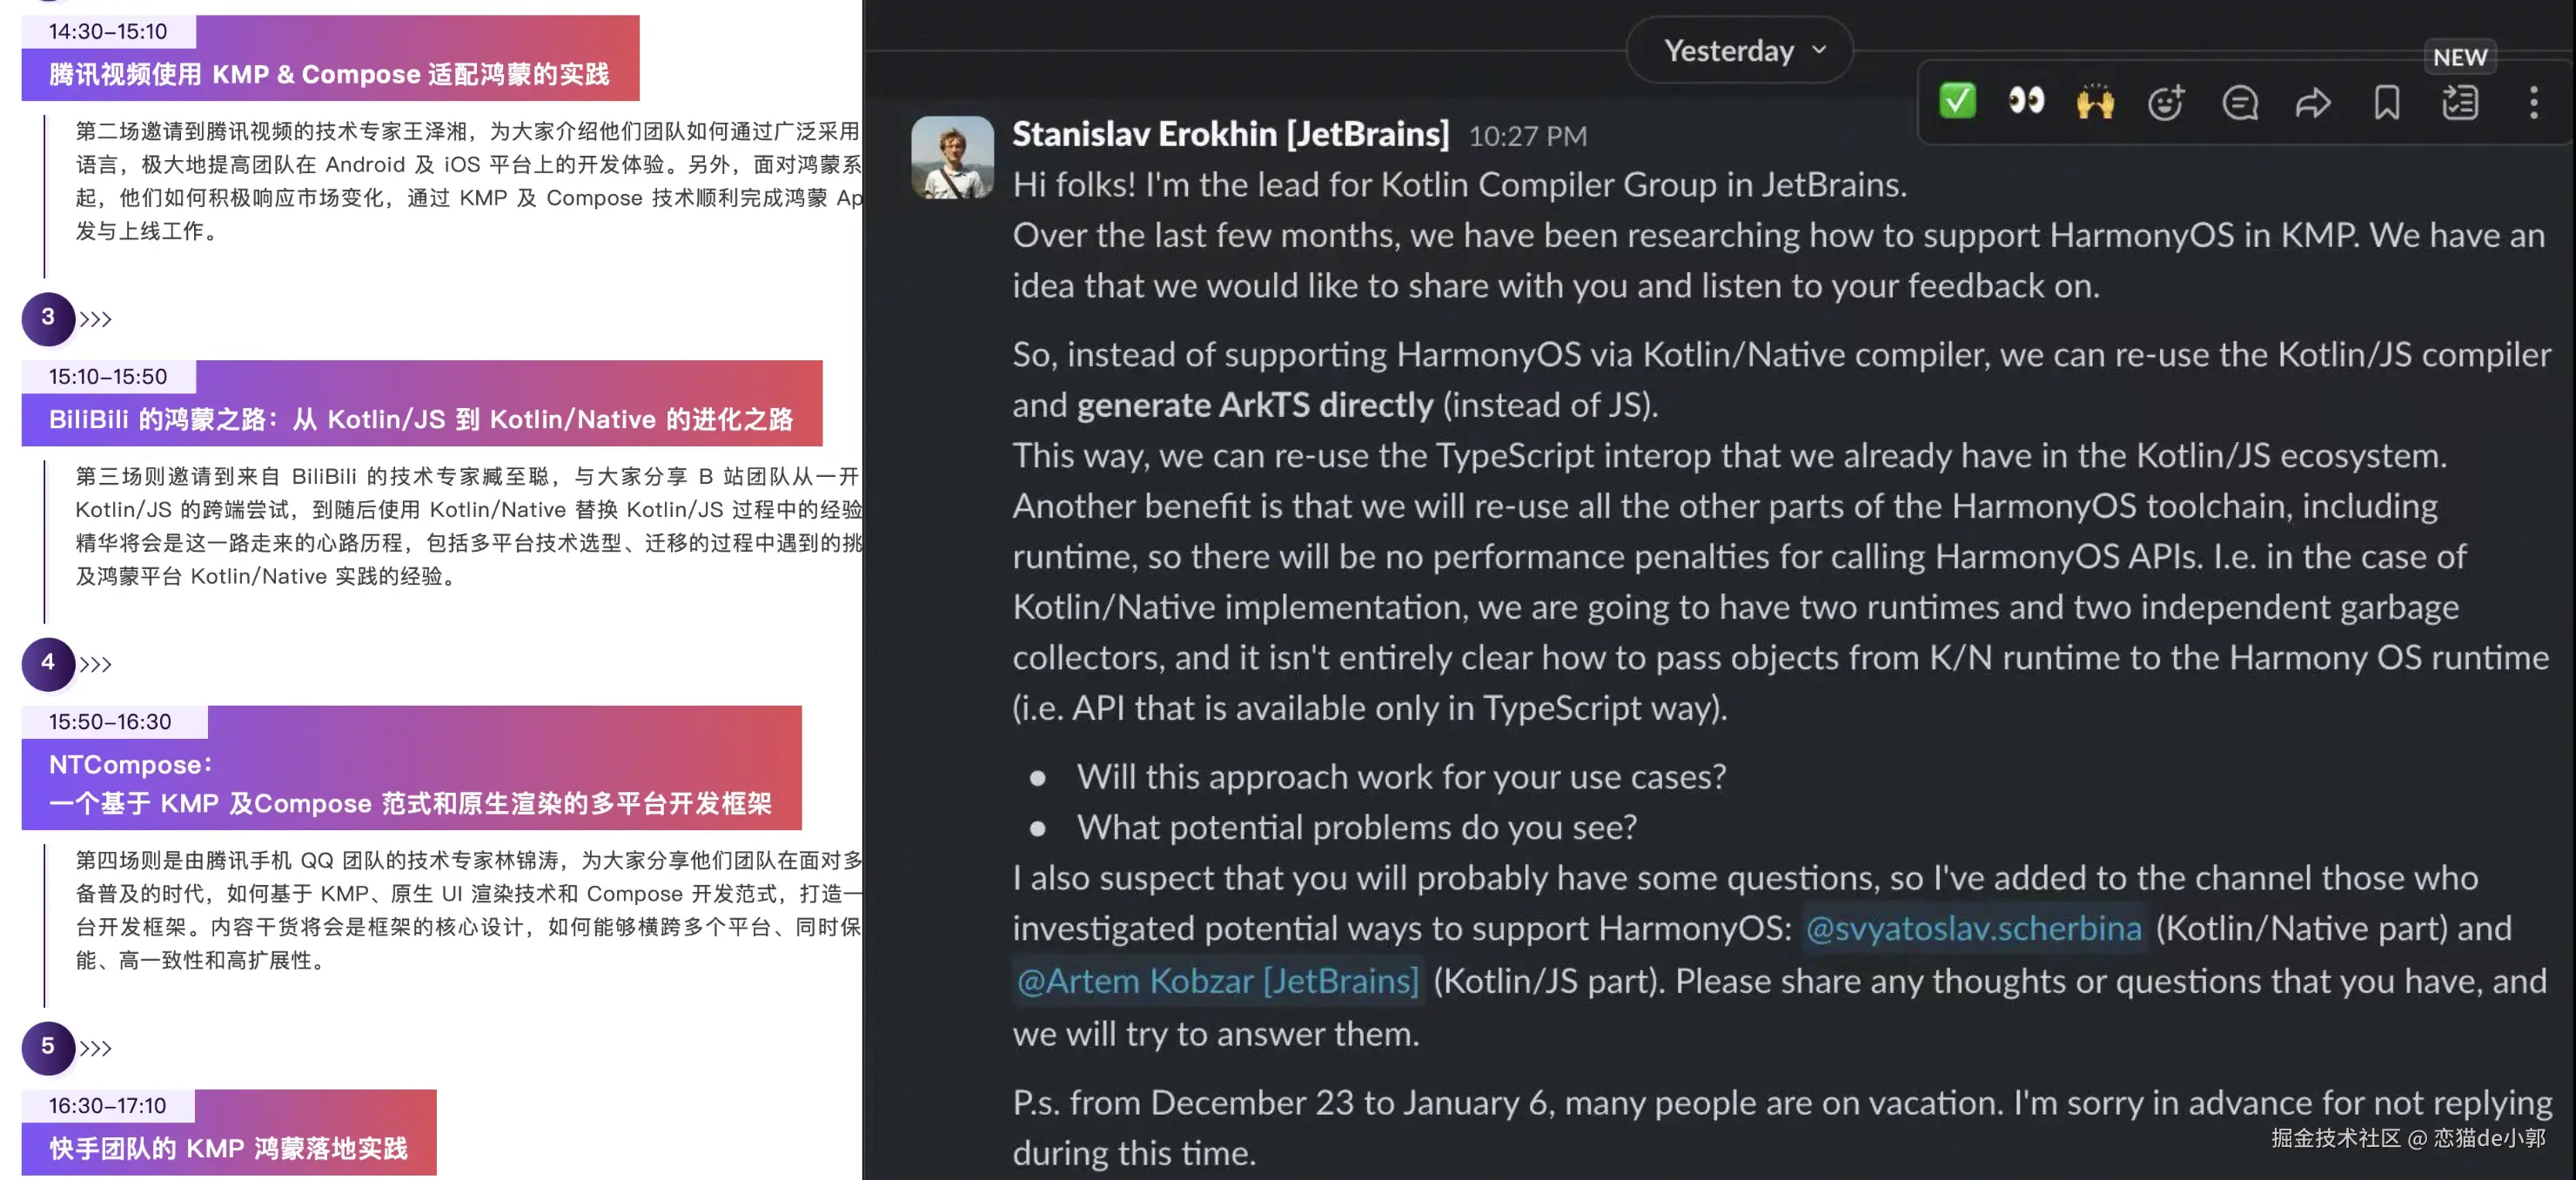Click the @svyatoslav.scherbina mention

(x=1974, y=928)
